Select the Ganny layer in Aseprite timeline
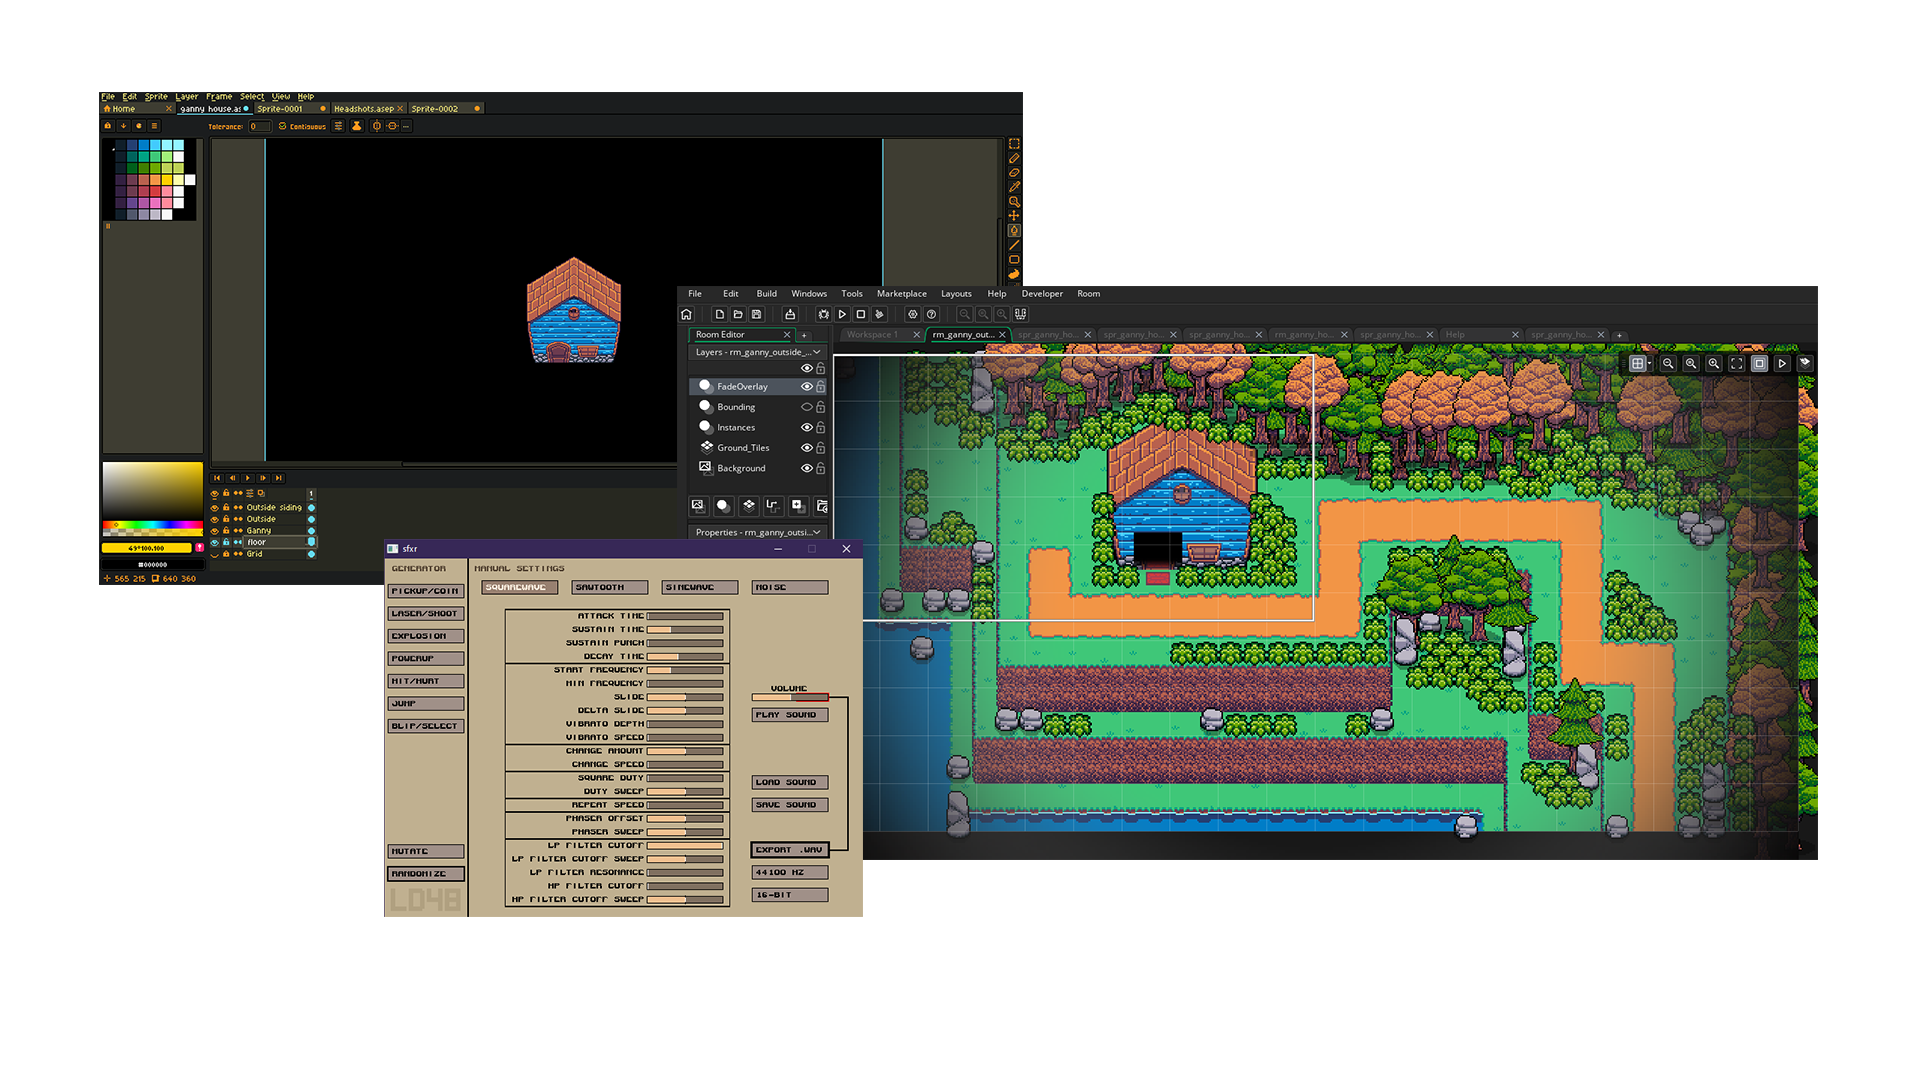 coord(259,531)
